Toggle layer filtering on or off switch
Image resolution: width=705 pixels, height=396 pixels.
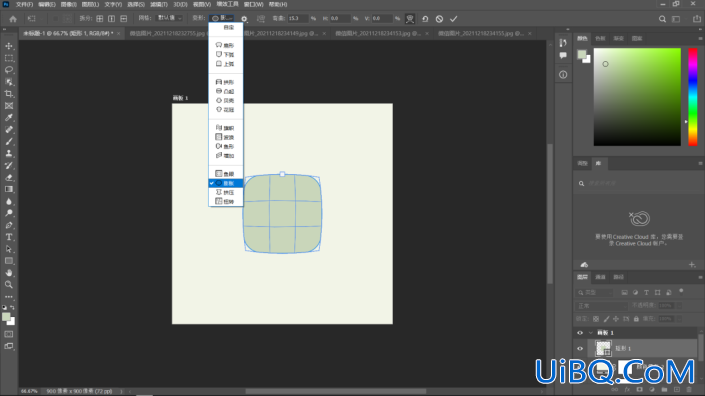(681, 291)
